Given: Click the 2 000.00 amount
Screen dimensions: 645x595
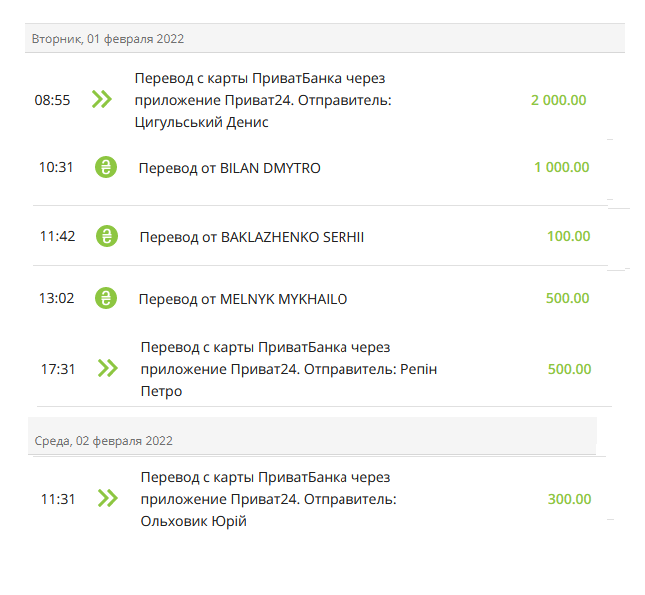Looking at the screenshot, I should point(559,100).
